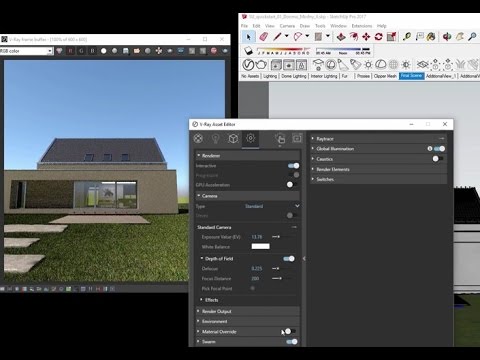Select the Paint Bucket tool
This screenshot has width=480, height=360.
(x=431, y=36)
